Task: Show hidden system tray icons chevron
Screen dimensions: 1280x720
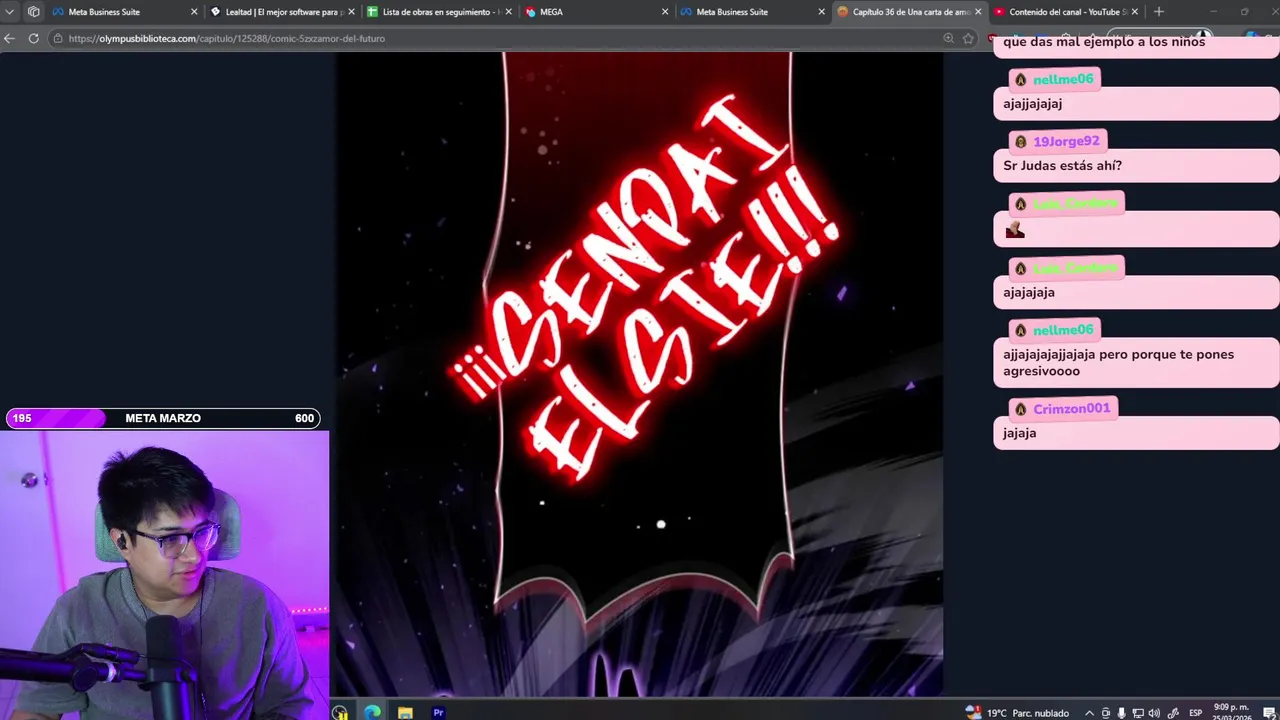Action: [x=1089, y=713]
